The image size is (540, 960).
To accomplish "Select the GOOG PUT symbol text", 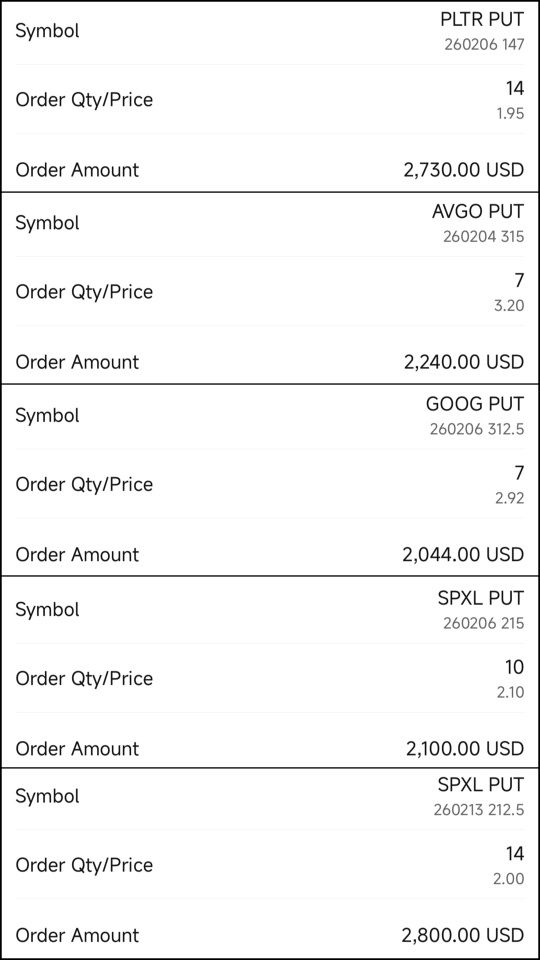I will [475, 404].
